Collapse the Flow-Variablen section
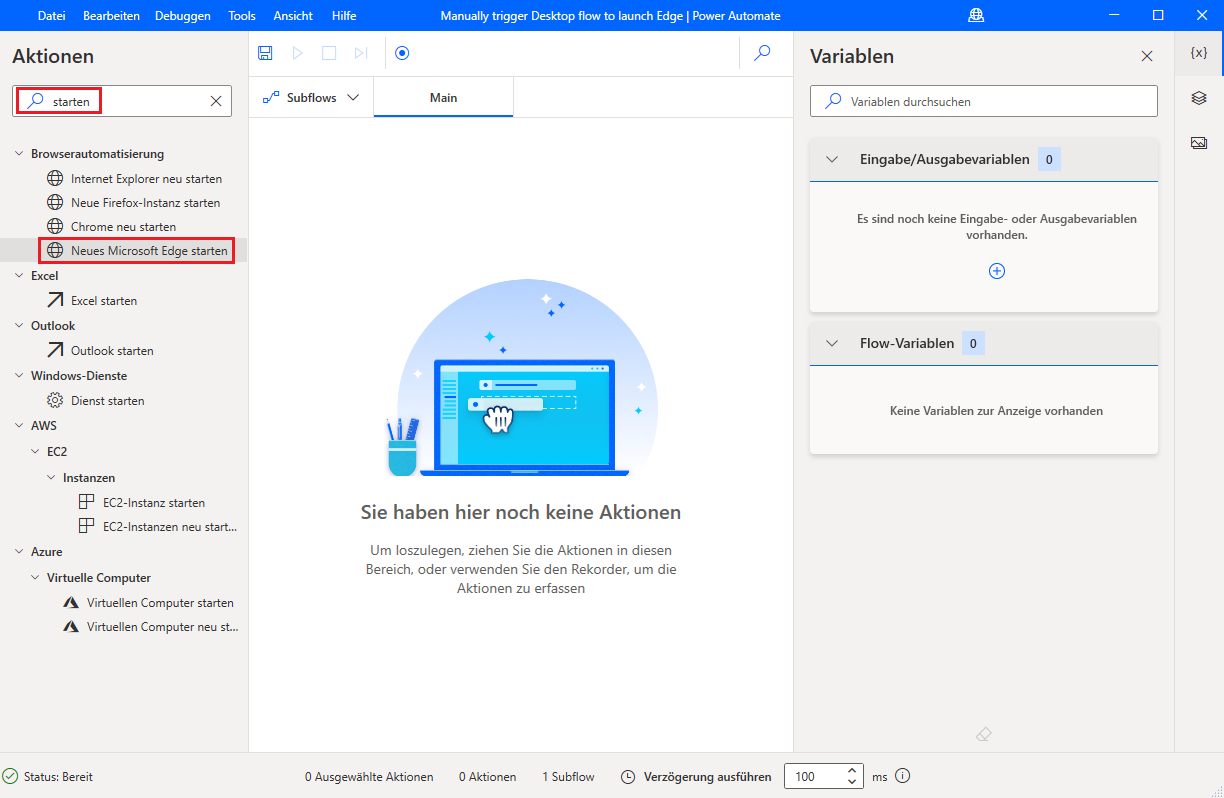Viewport: 1224px width, 798px height. click(832, 343)
